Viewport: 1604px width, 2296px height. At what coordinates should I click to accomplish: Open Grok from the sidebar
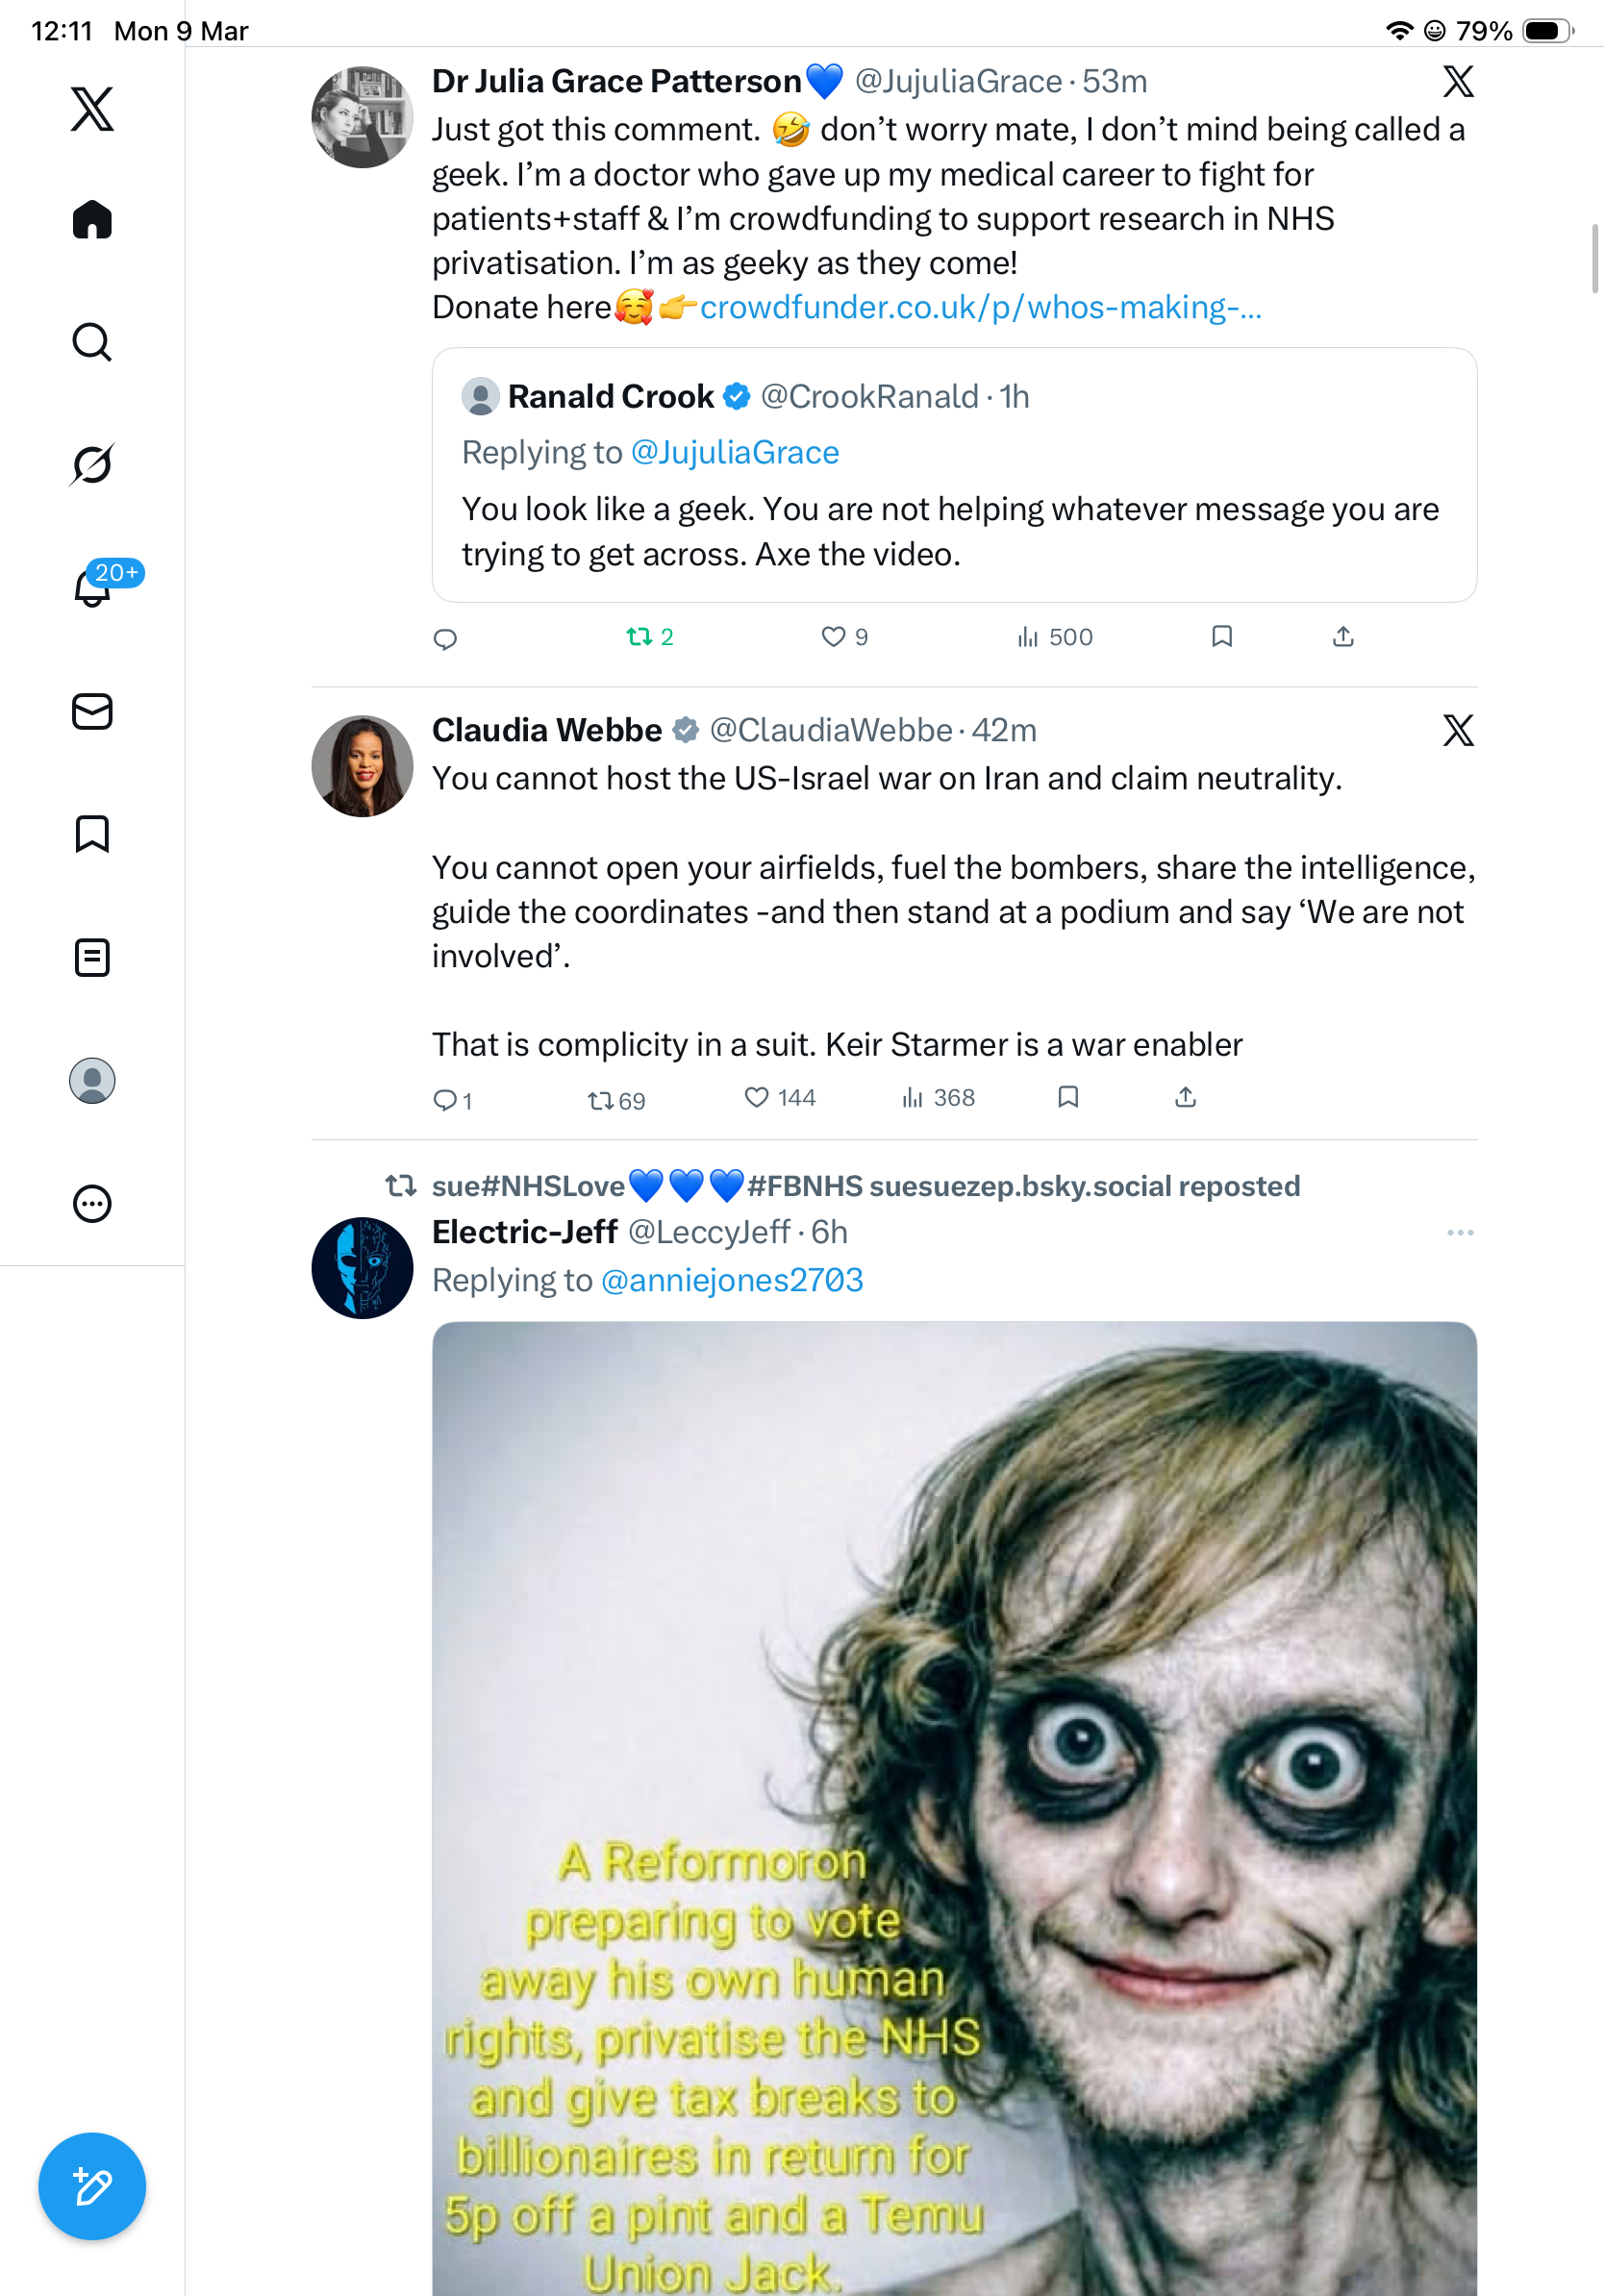click(92, 465)
